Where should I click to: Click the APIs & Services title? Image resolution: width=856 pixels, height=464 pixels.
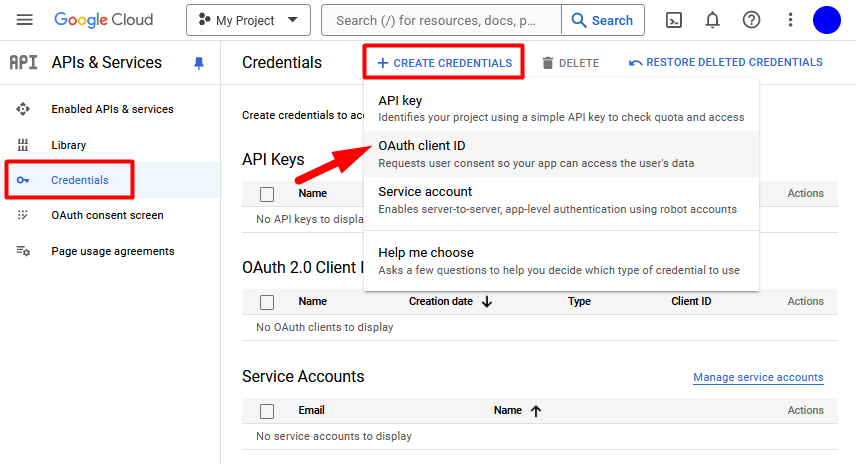pos(106,63)
